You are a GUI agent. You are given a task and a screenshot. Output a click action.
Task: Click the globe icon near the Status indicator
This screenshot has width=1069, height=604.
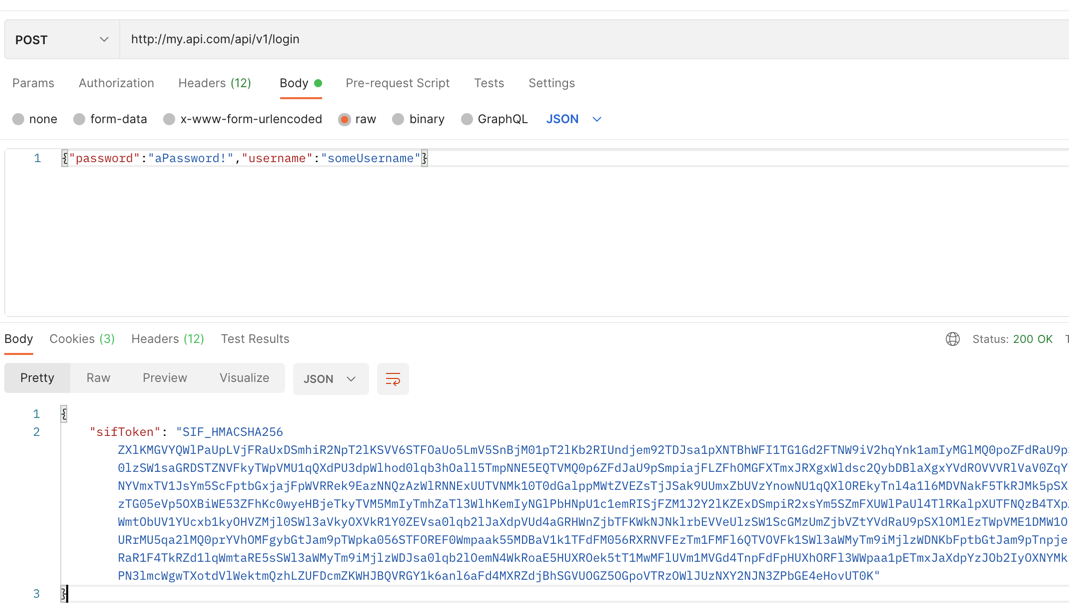(x=952, y=339)
